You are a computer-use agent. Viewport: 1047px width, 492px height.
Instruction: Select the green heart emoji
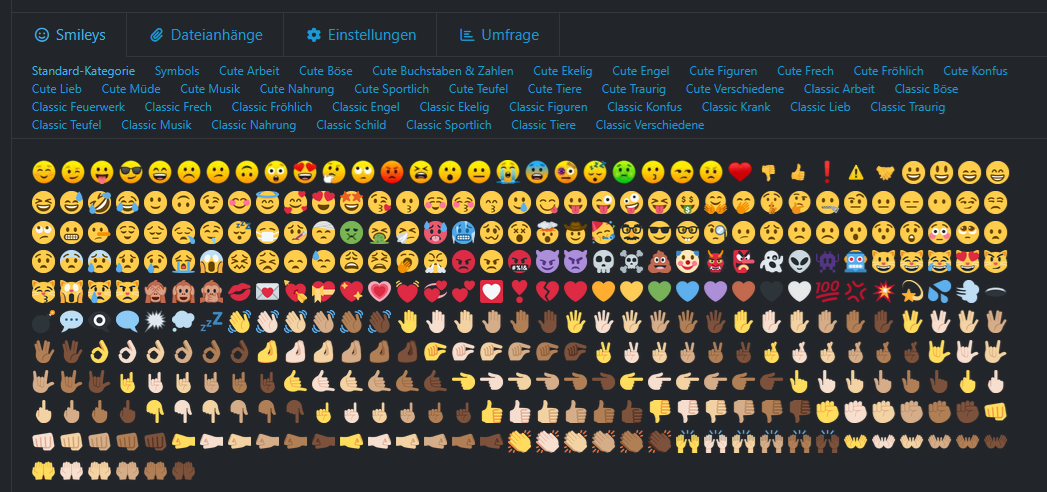pos(659,292)
